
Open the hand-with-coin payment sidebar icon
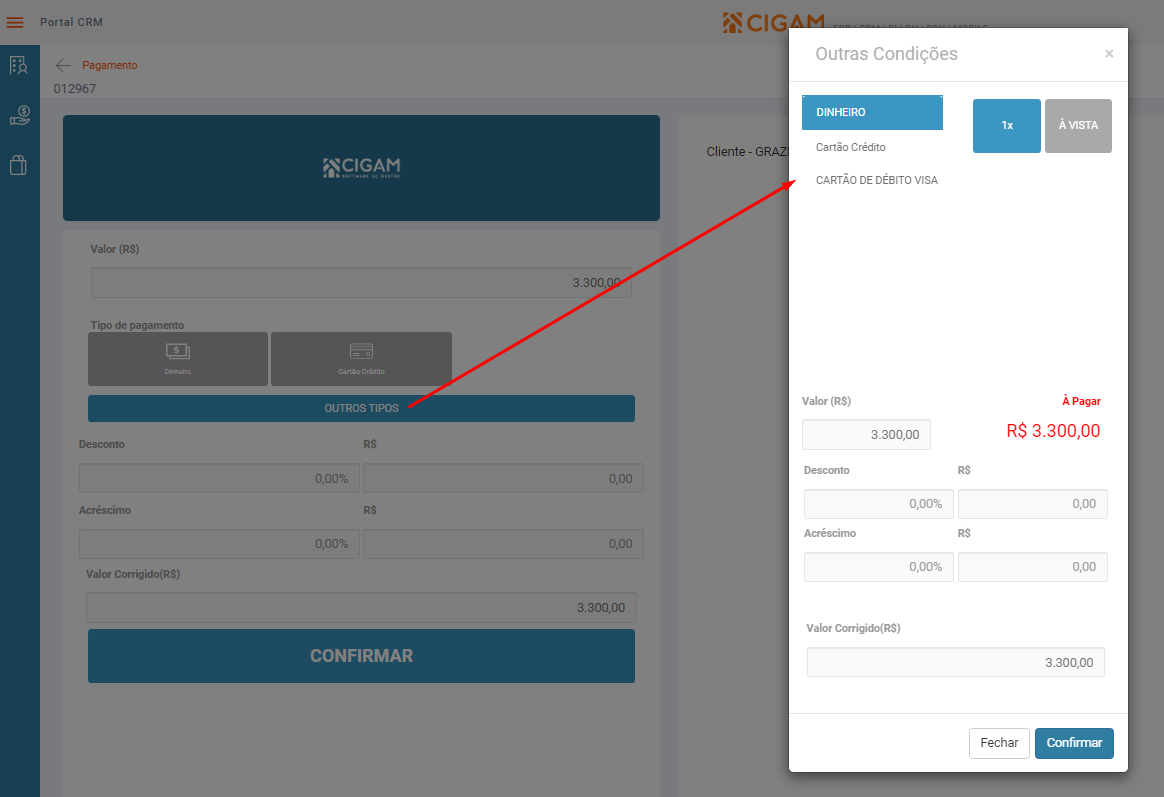coord(19,115)
